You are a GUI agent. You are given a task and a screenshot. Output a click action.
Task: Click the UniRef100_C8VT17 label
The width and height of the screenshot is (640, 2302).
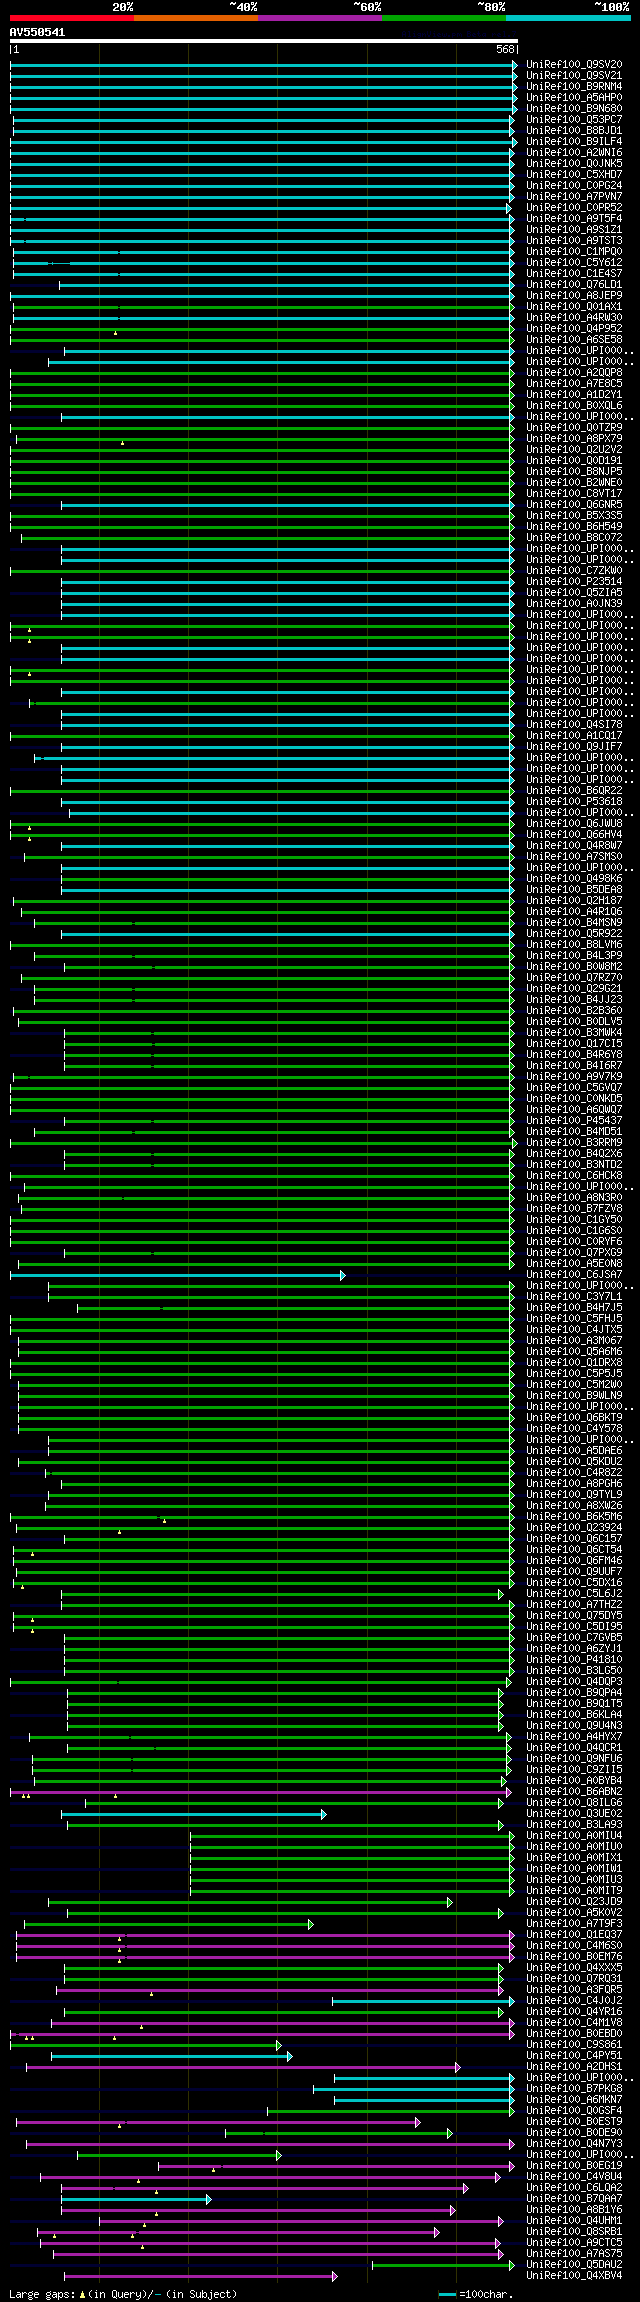pyautogui.click(x=574, y=493)
